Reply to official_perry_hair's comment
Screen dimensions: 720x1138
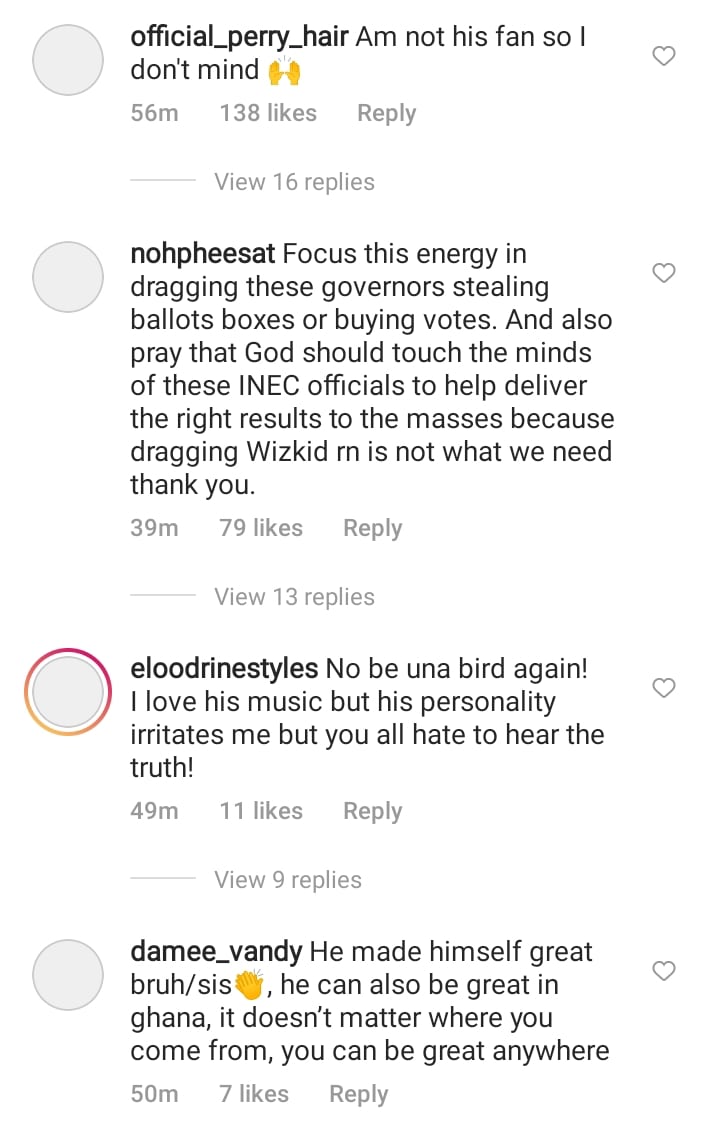coord(386,113)
